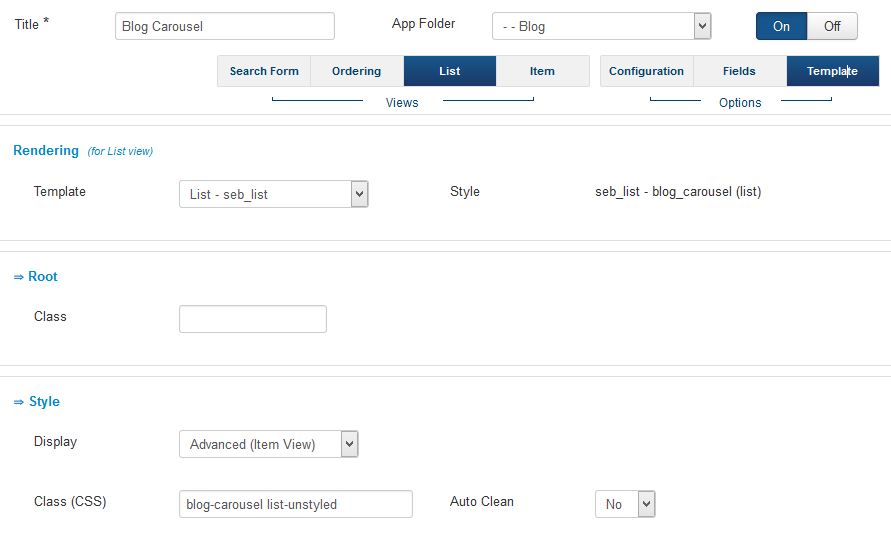The image size is (891, 548).
Task: Expand the Auto Clean dropdown
Action: click(x=625, y=504)
